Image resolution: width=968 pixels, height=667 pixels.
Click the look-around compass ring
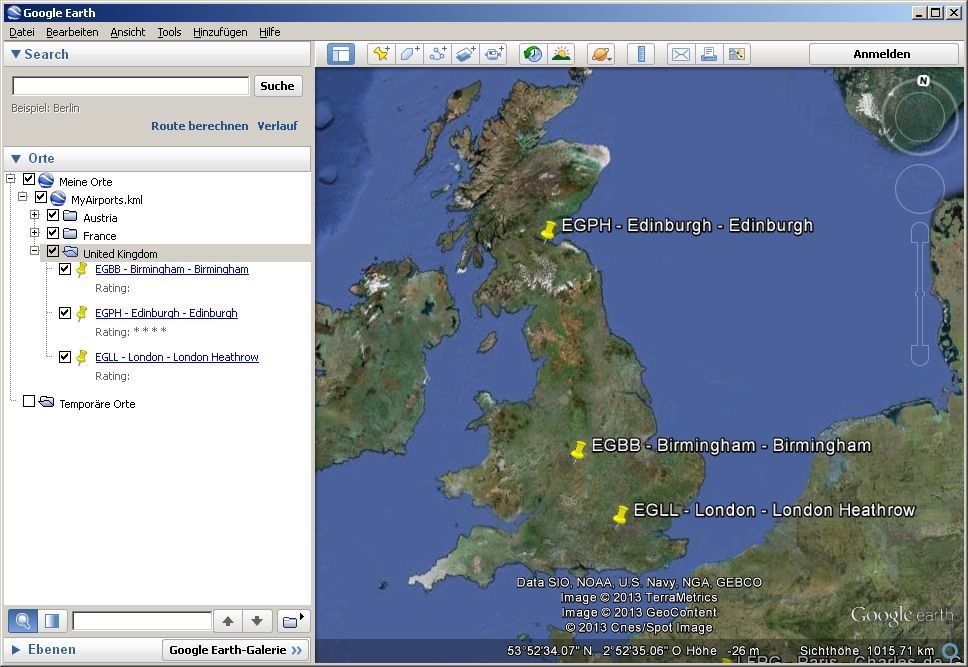(x=919, y=115)
